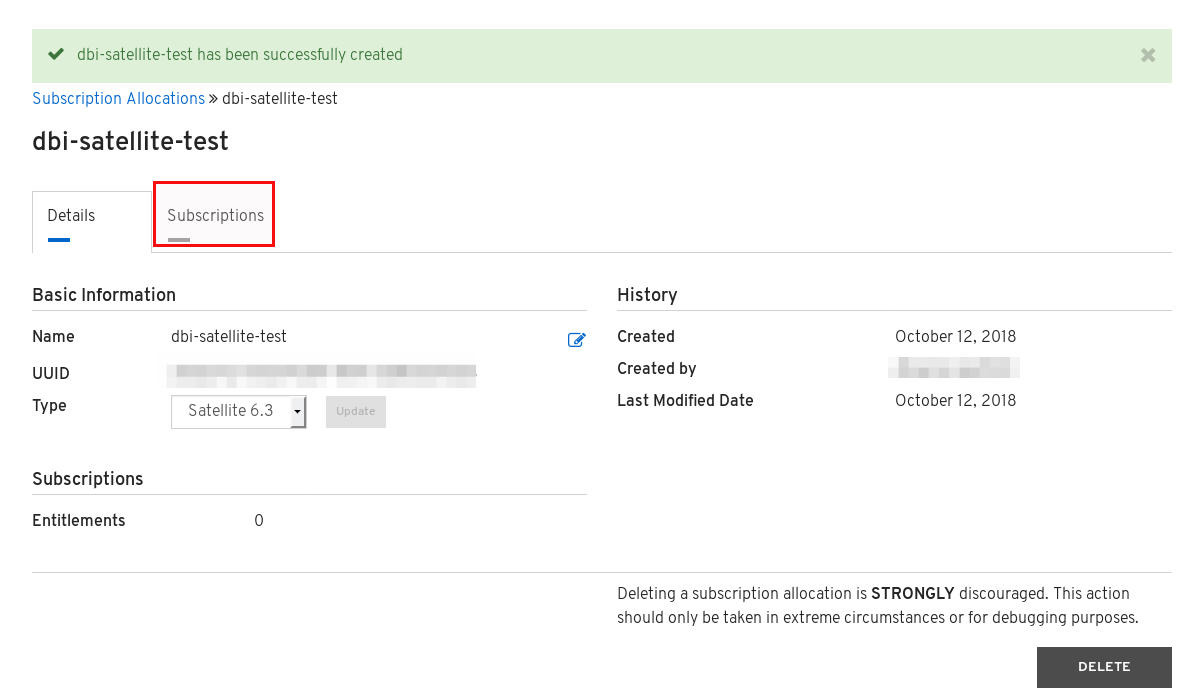The height and width of the screenshot is (697, 1183).
Task: Click the DELETE button
Action: point(1104,667)
